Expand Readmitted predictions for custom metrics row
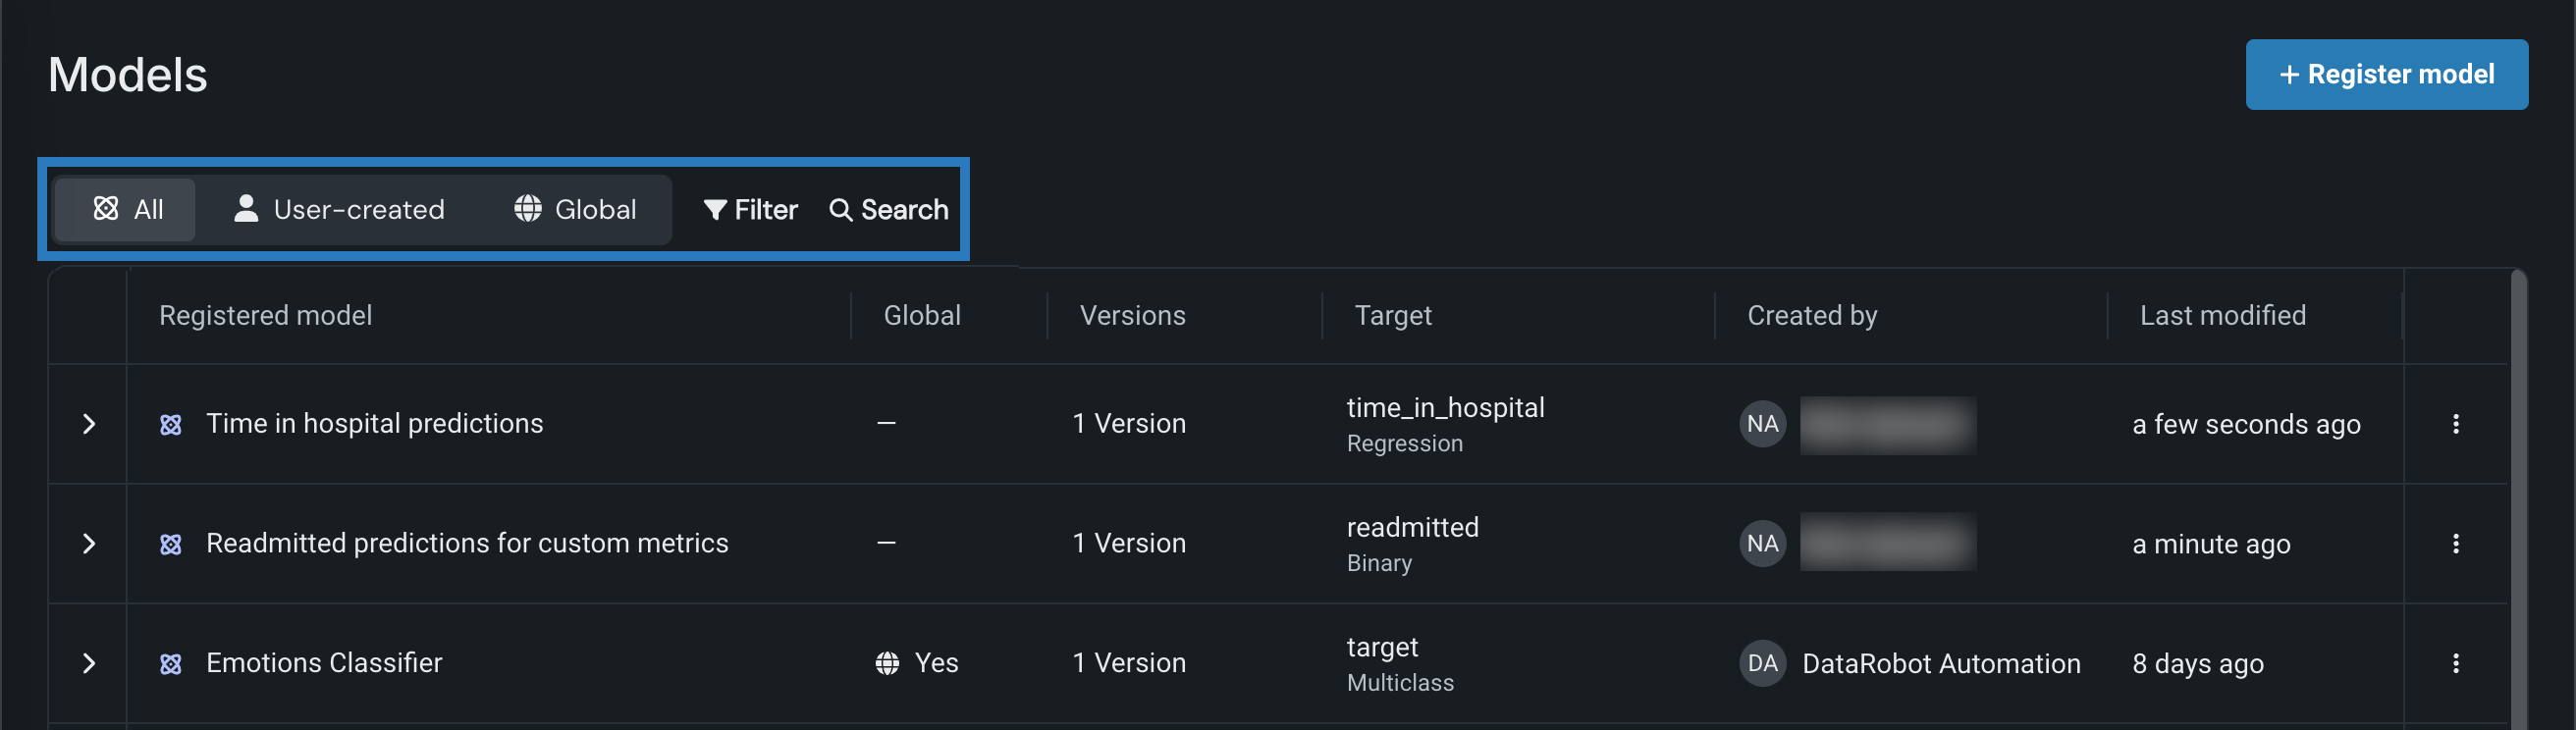The height and width of the screenshot is (730, 2576). pyautogui.click(x=89, y=543)
